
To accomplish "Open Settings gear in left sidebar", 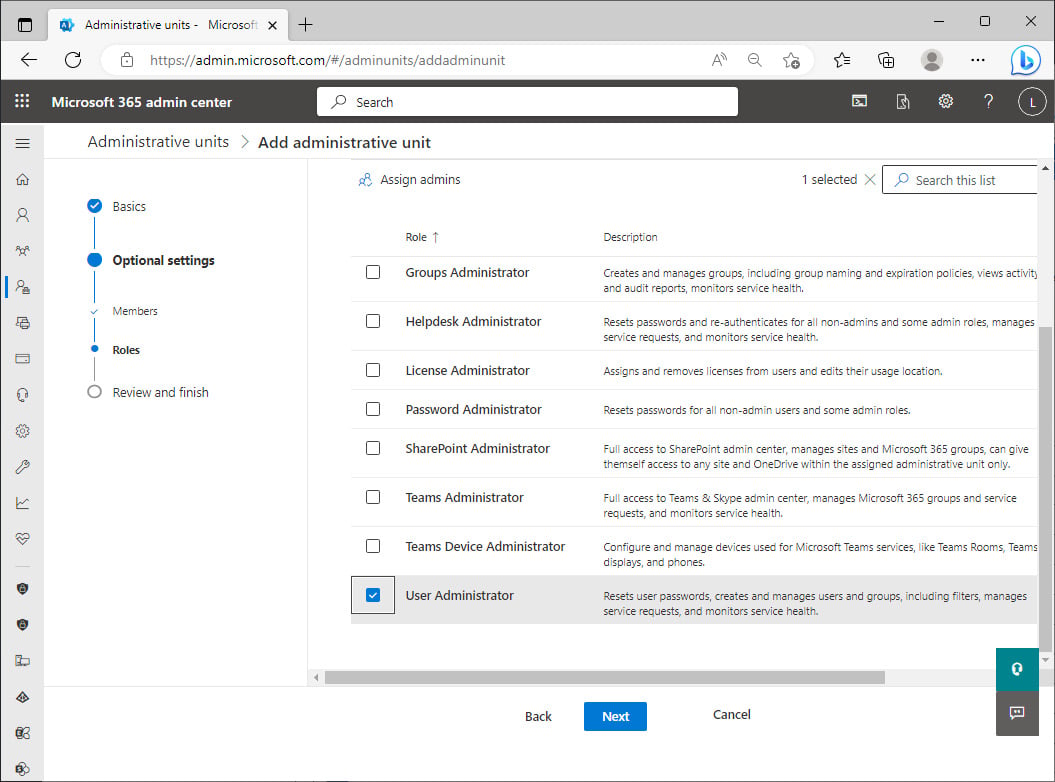I will (x=22, y=431).
